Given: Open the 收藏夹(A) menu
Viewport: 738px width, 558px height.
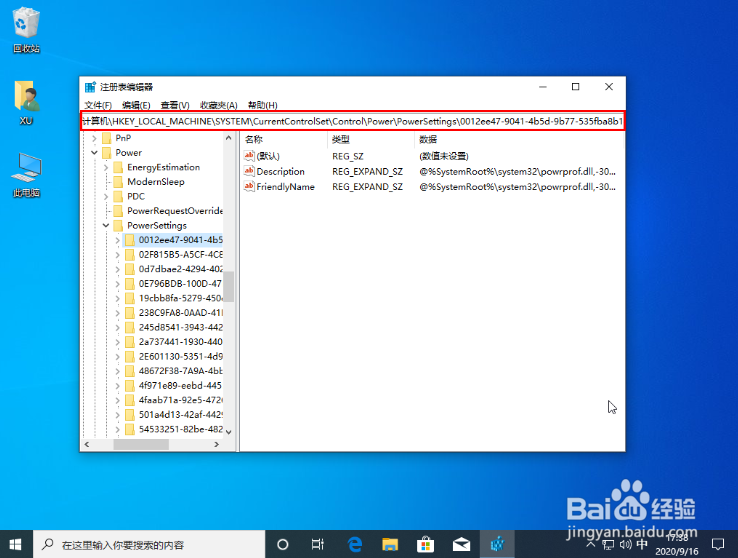Looking at the screenshot, I should pyautogui.click(x=218, y=105).
